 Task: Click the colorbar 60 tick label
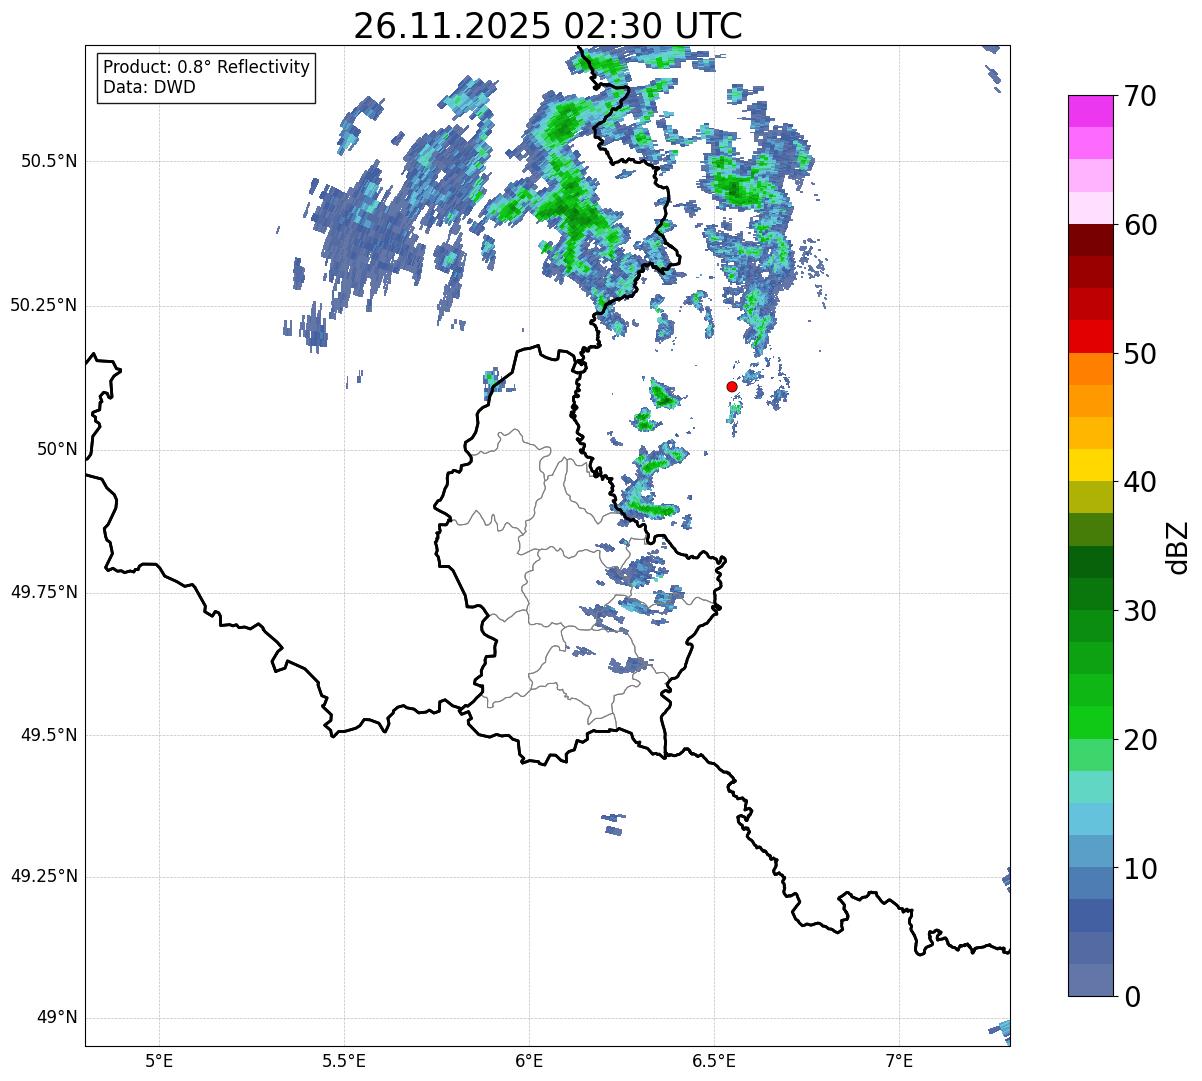pyautogui.click(x=1139, y=225)
